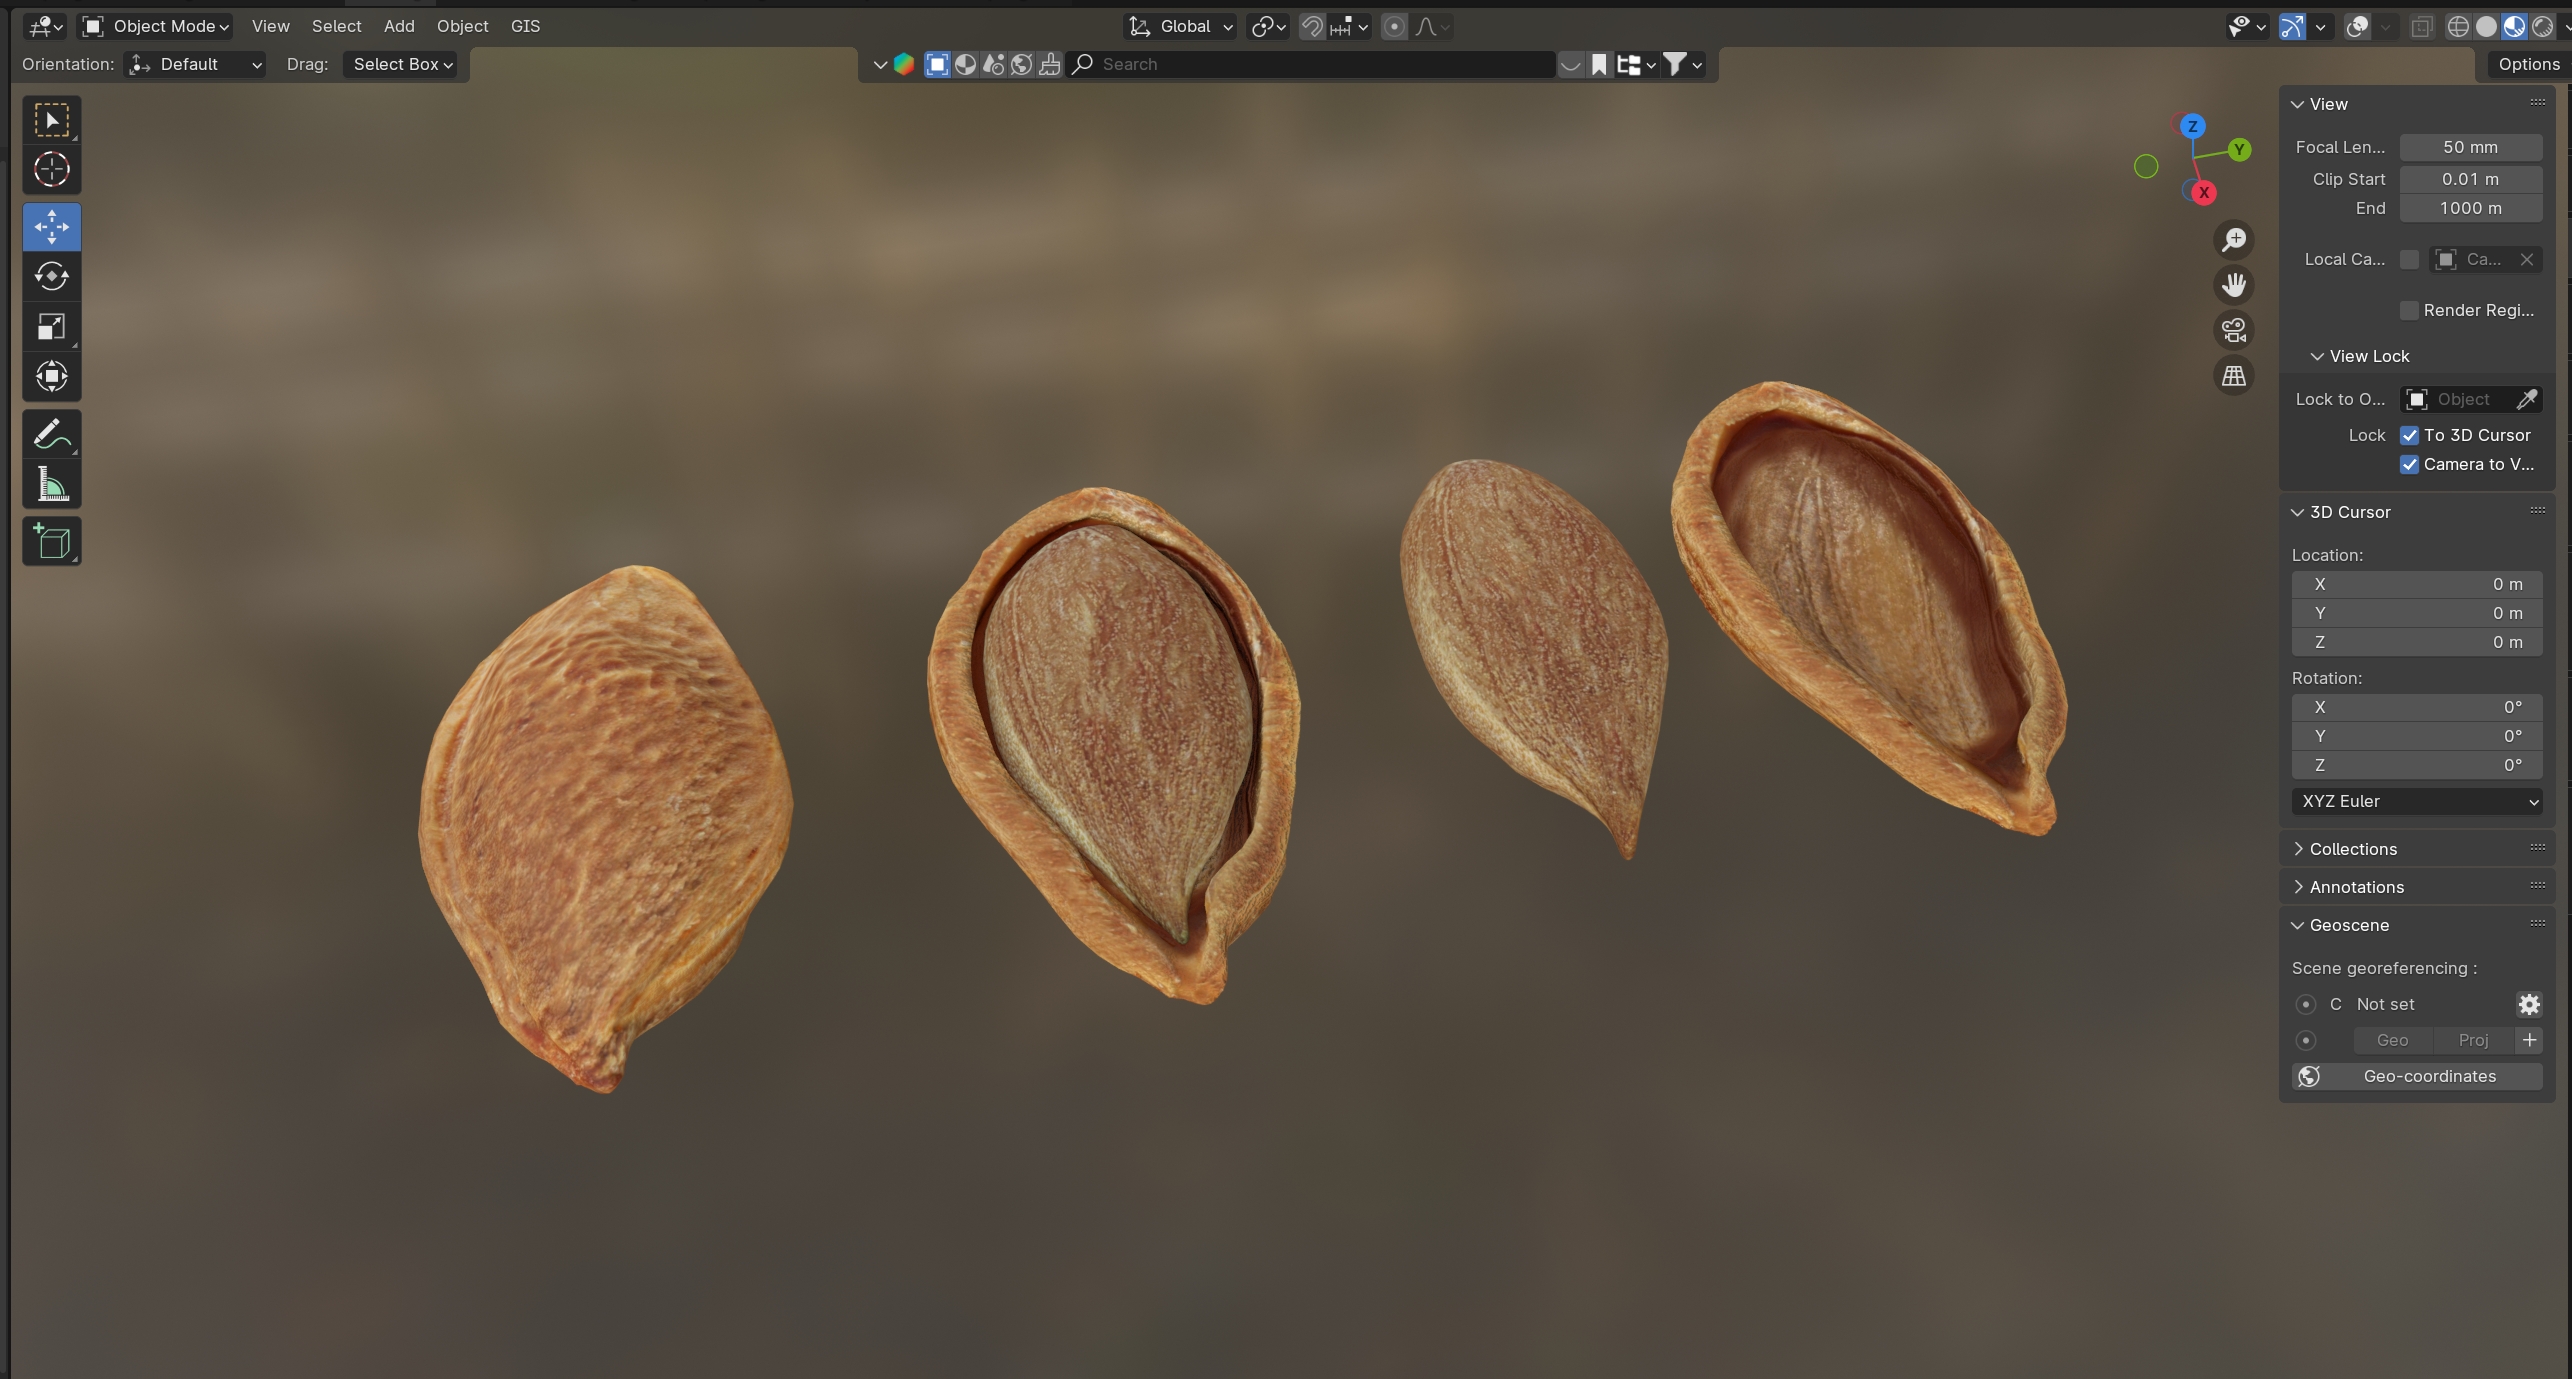
Task: Open the XYZ Euler rotation dropdown
Action: pos(2416,801)
